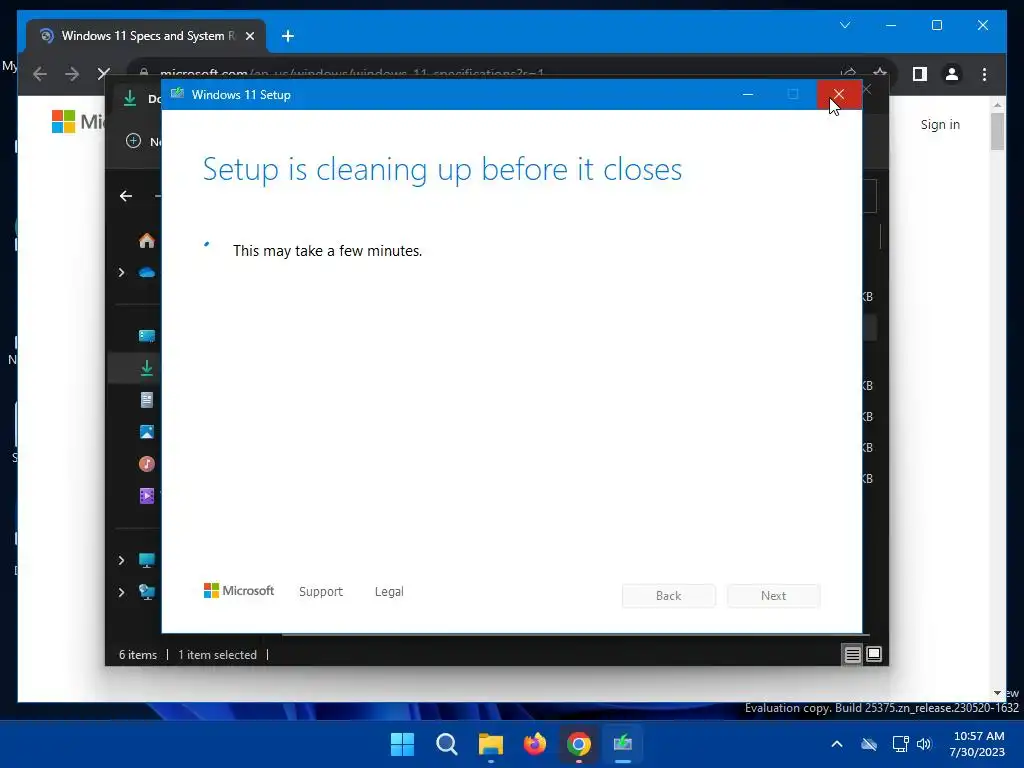1024x768 pixels.
Task: Click Support link in Setup window
Action: [x=321, y=592]
